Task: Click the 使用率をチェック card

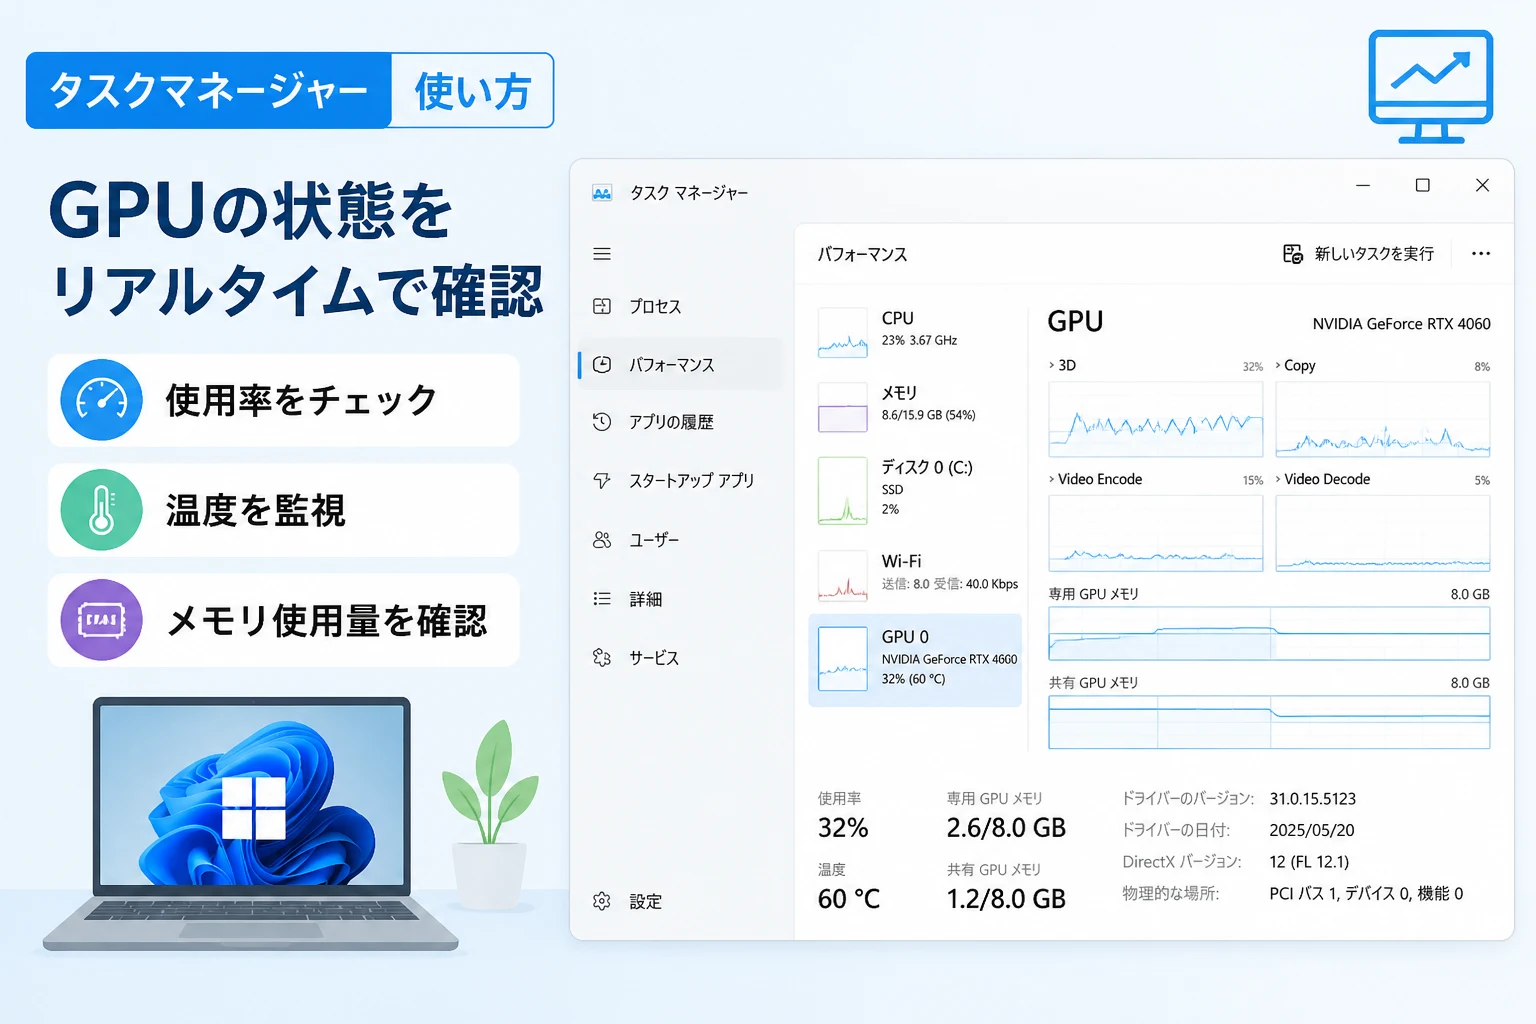Action: 283,400
